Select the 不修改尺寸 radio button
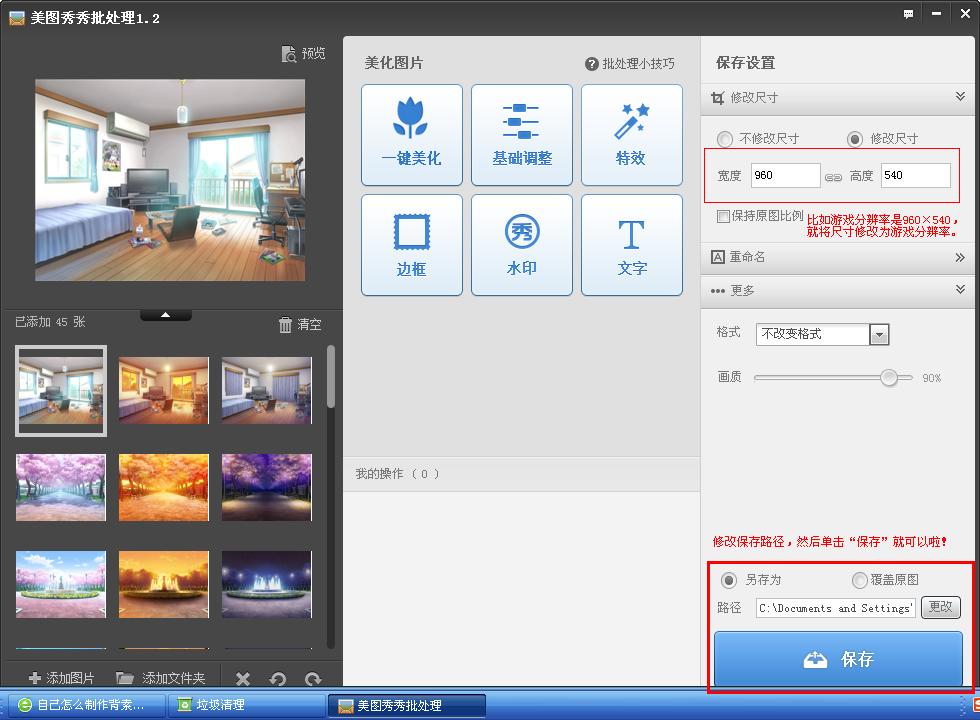 click(x=725, y=139)
